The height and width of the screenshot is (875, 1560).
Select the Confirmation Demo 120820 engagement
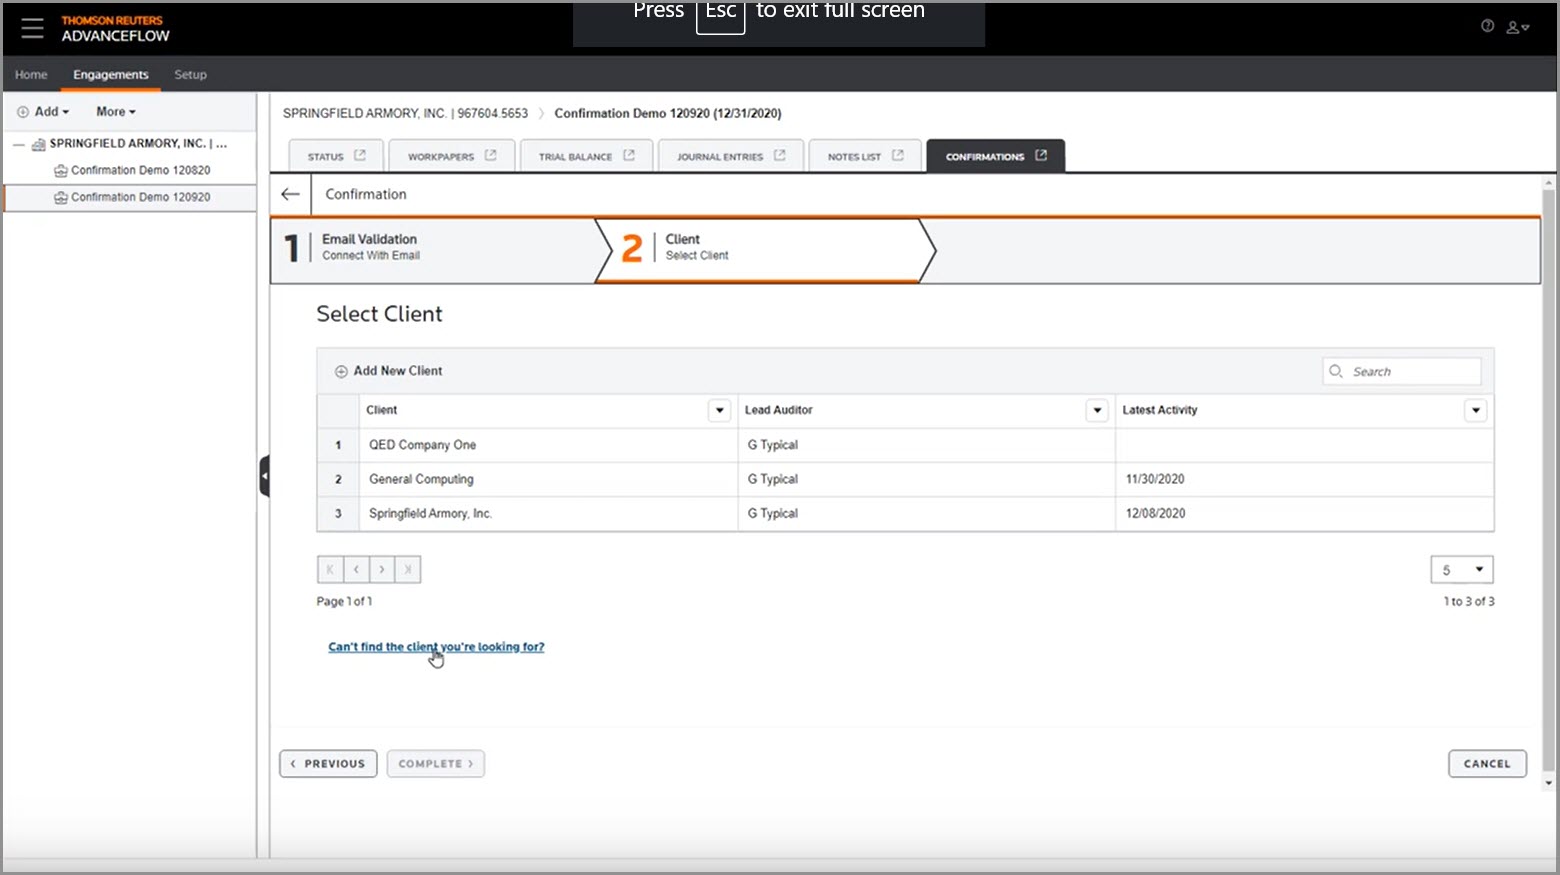click(140, 170)
